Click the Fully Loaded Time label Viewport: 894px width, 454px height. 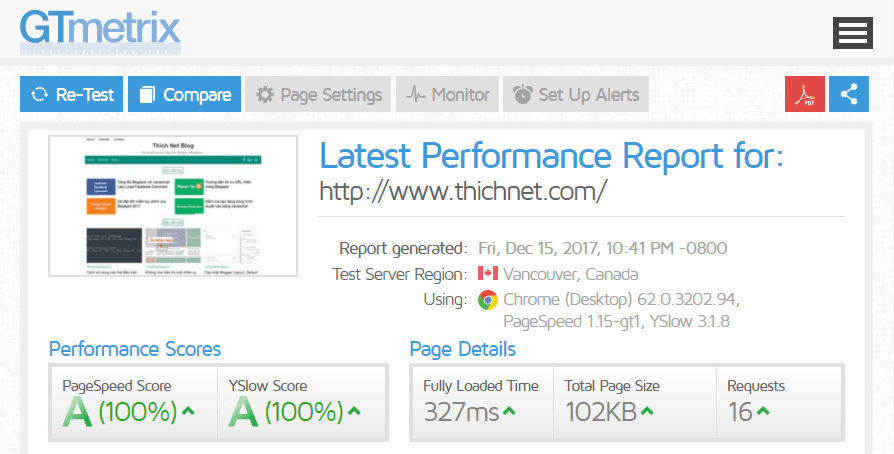(x=481, y=386)
